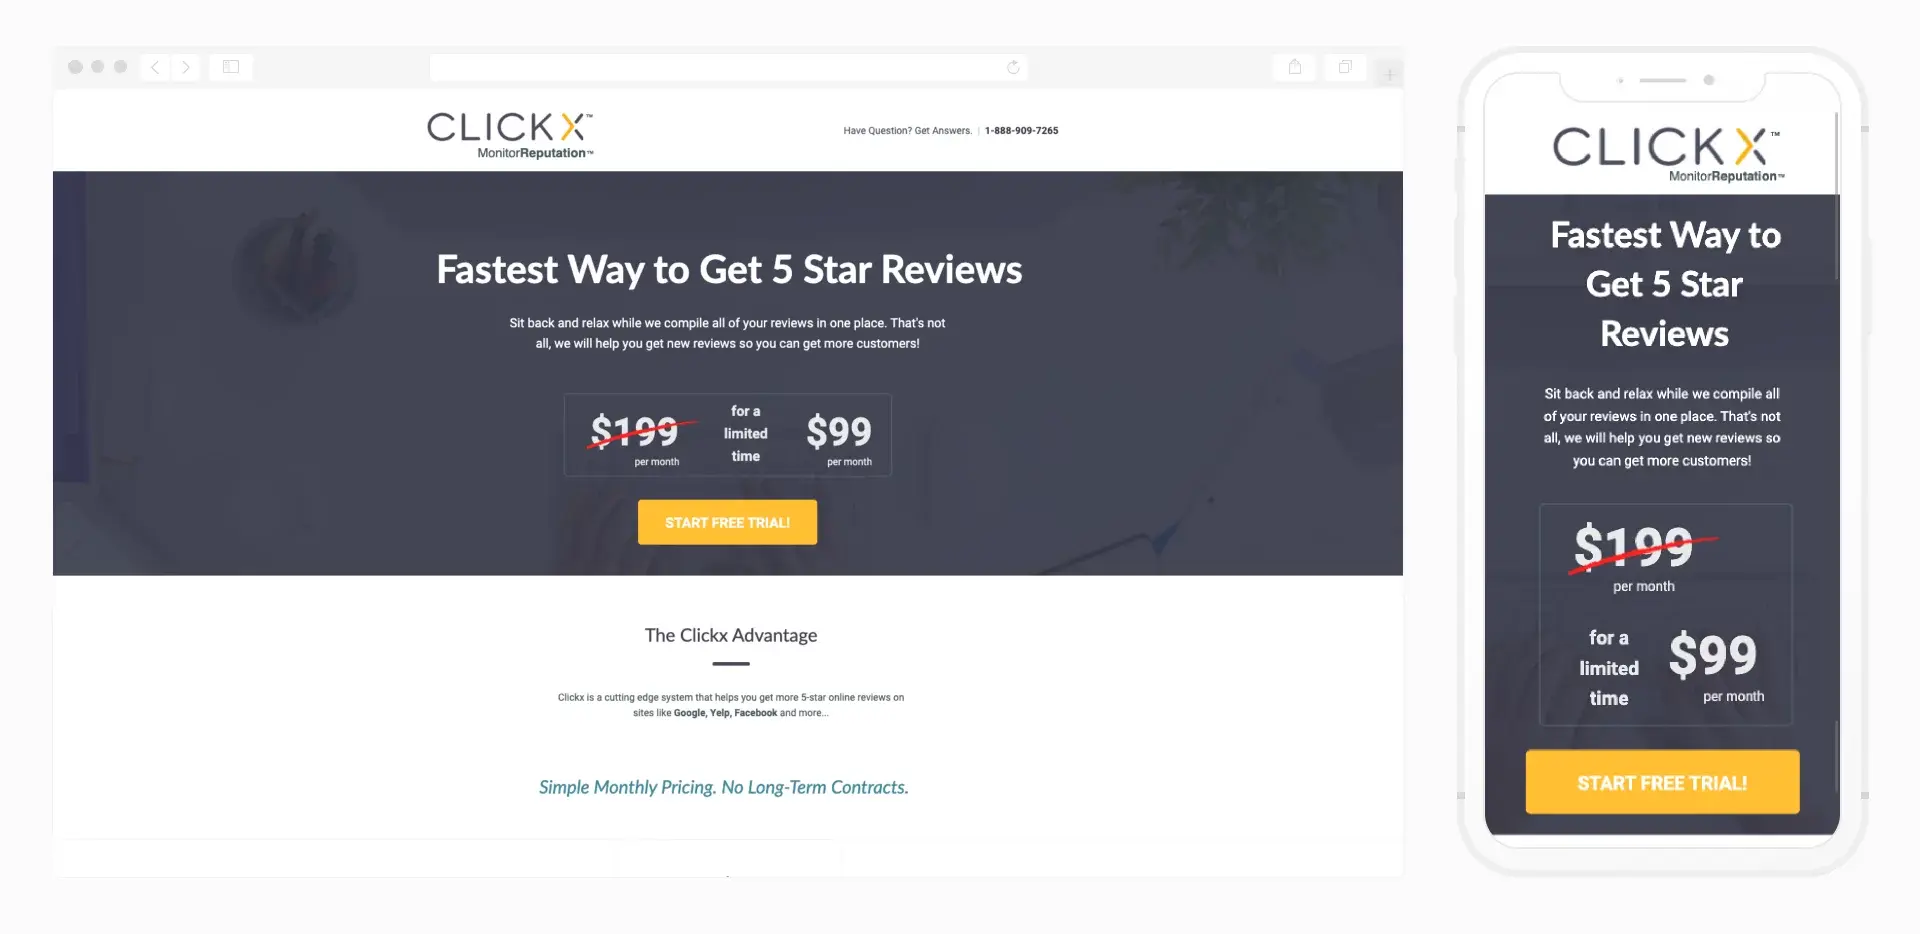Click desktop 'Fastest Way to Get 5 Star Reviews' headline
This screenshot has width=1920, height=934.
pos(729,270)
